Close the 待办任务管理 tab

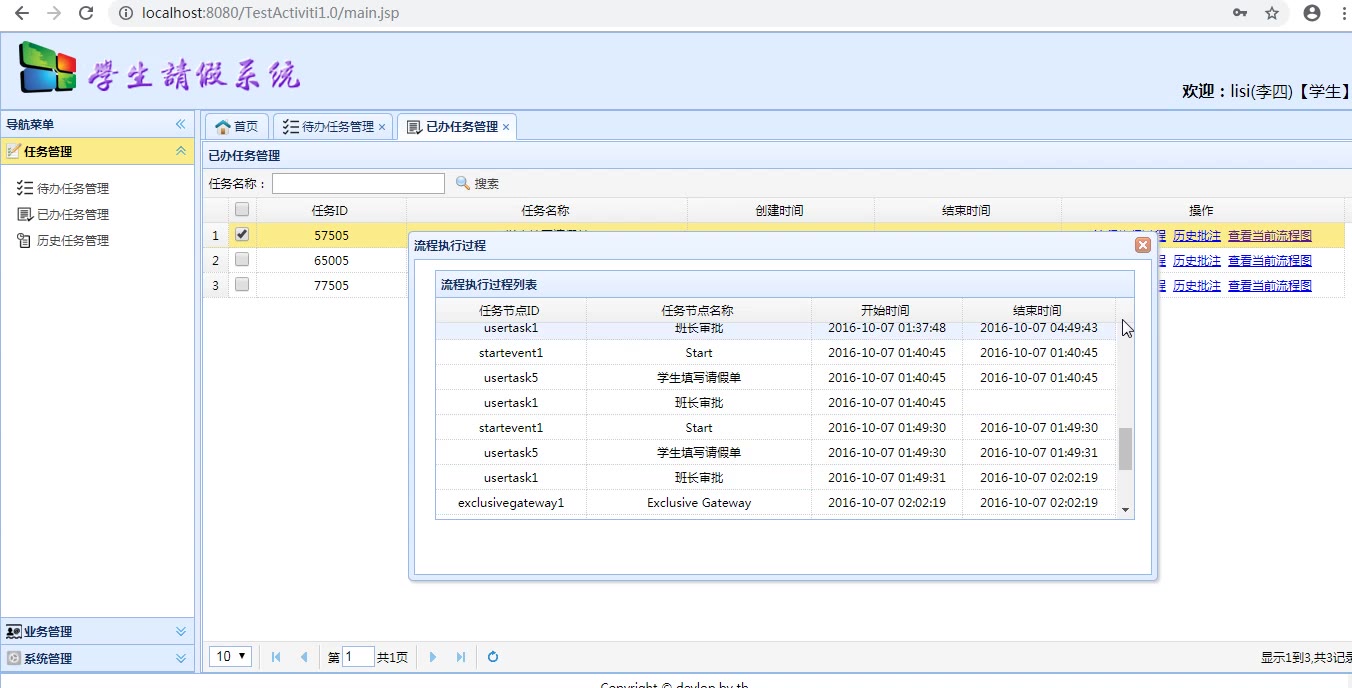382,127
